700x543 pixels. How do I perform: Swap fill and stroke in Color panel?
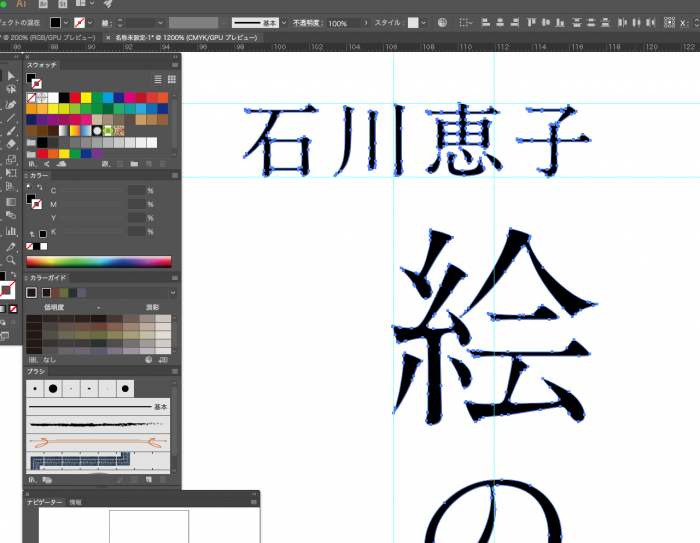pos(40,187)
